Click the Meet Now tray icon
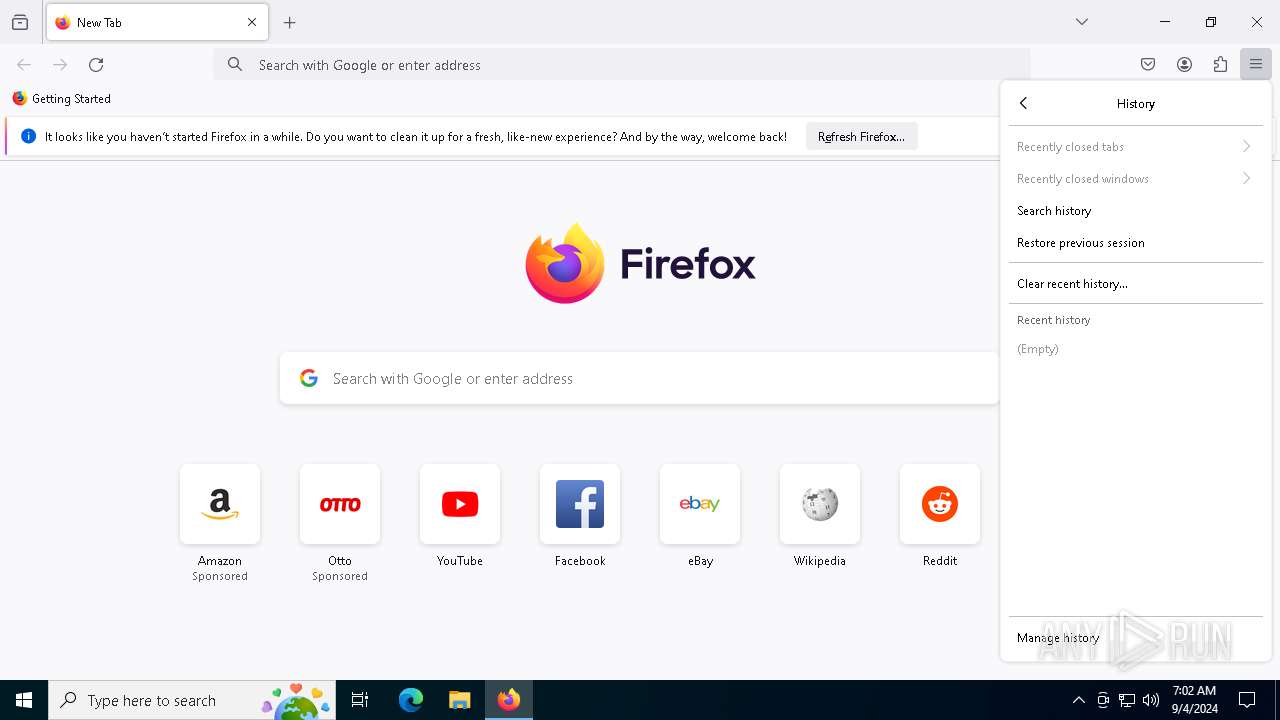The height and width of the screenshot is (720, 1280). [x=1103, y=700]
